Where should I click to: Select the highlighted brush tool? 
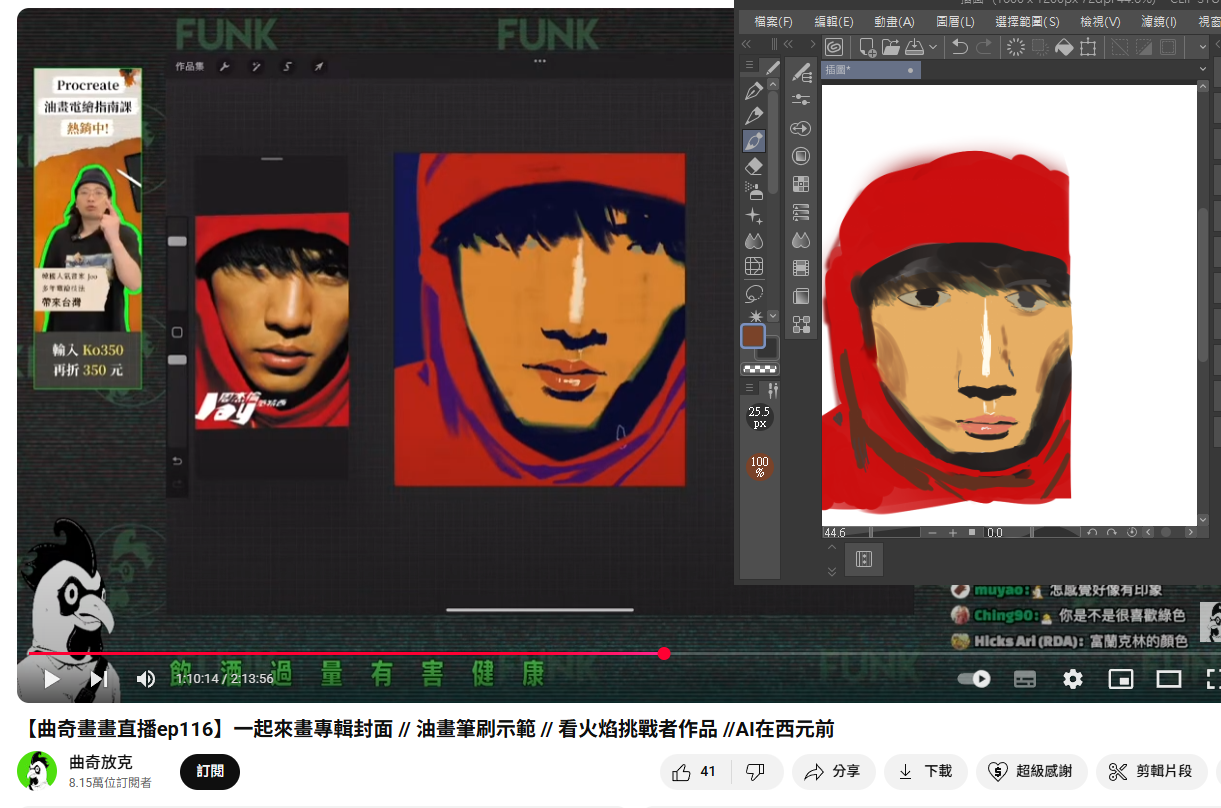tap(754, 141)
